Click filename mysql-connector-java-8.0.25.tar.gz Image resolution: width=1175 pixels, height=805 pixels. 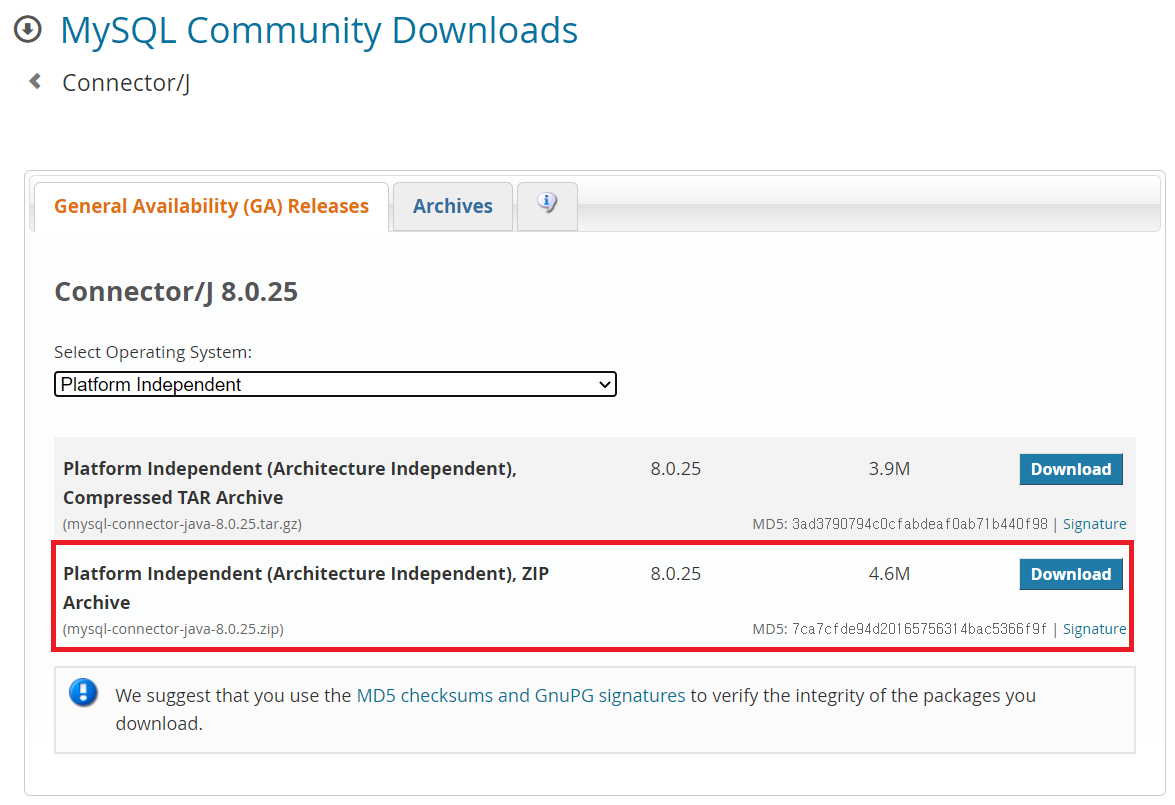tap(183, 524)
